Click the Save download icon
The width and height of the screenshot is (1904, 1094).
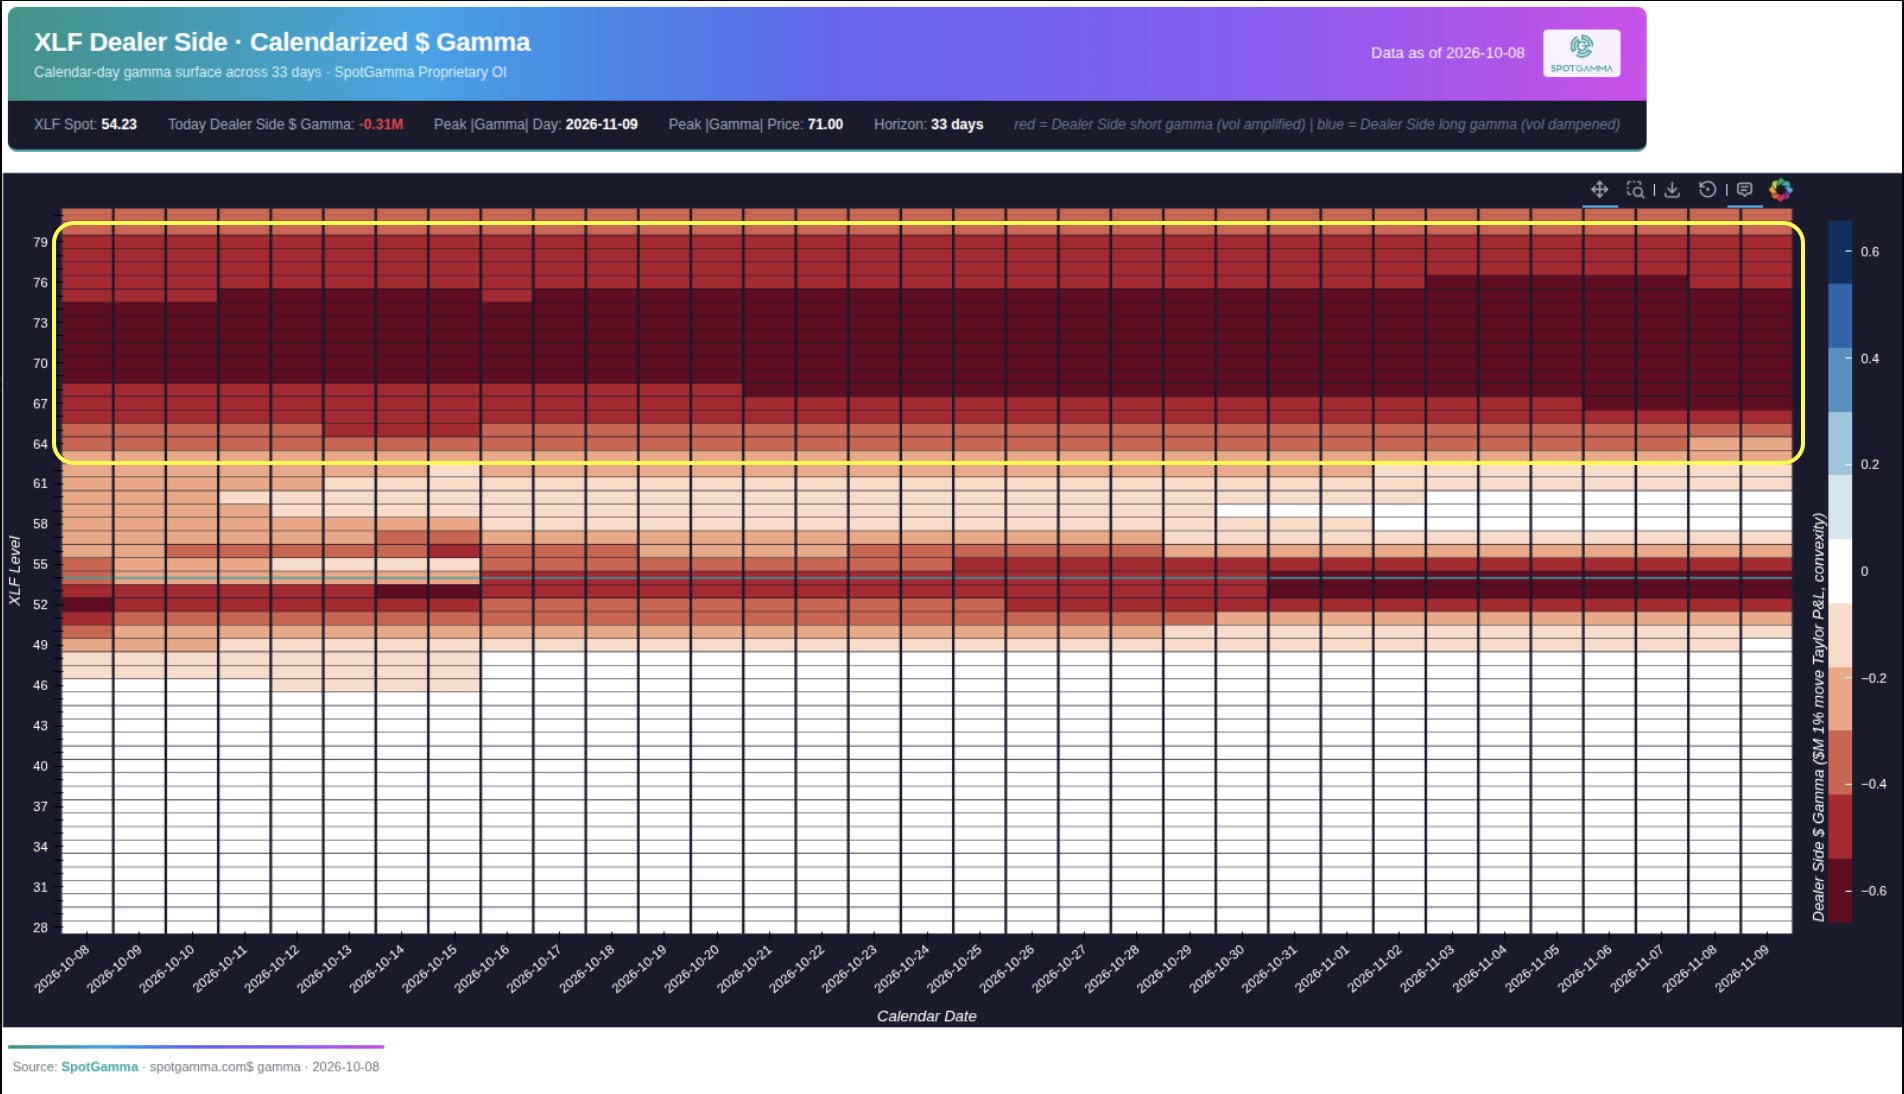pos(1672,189)
